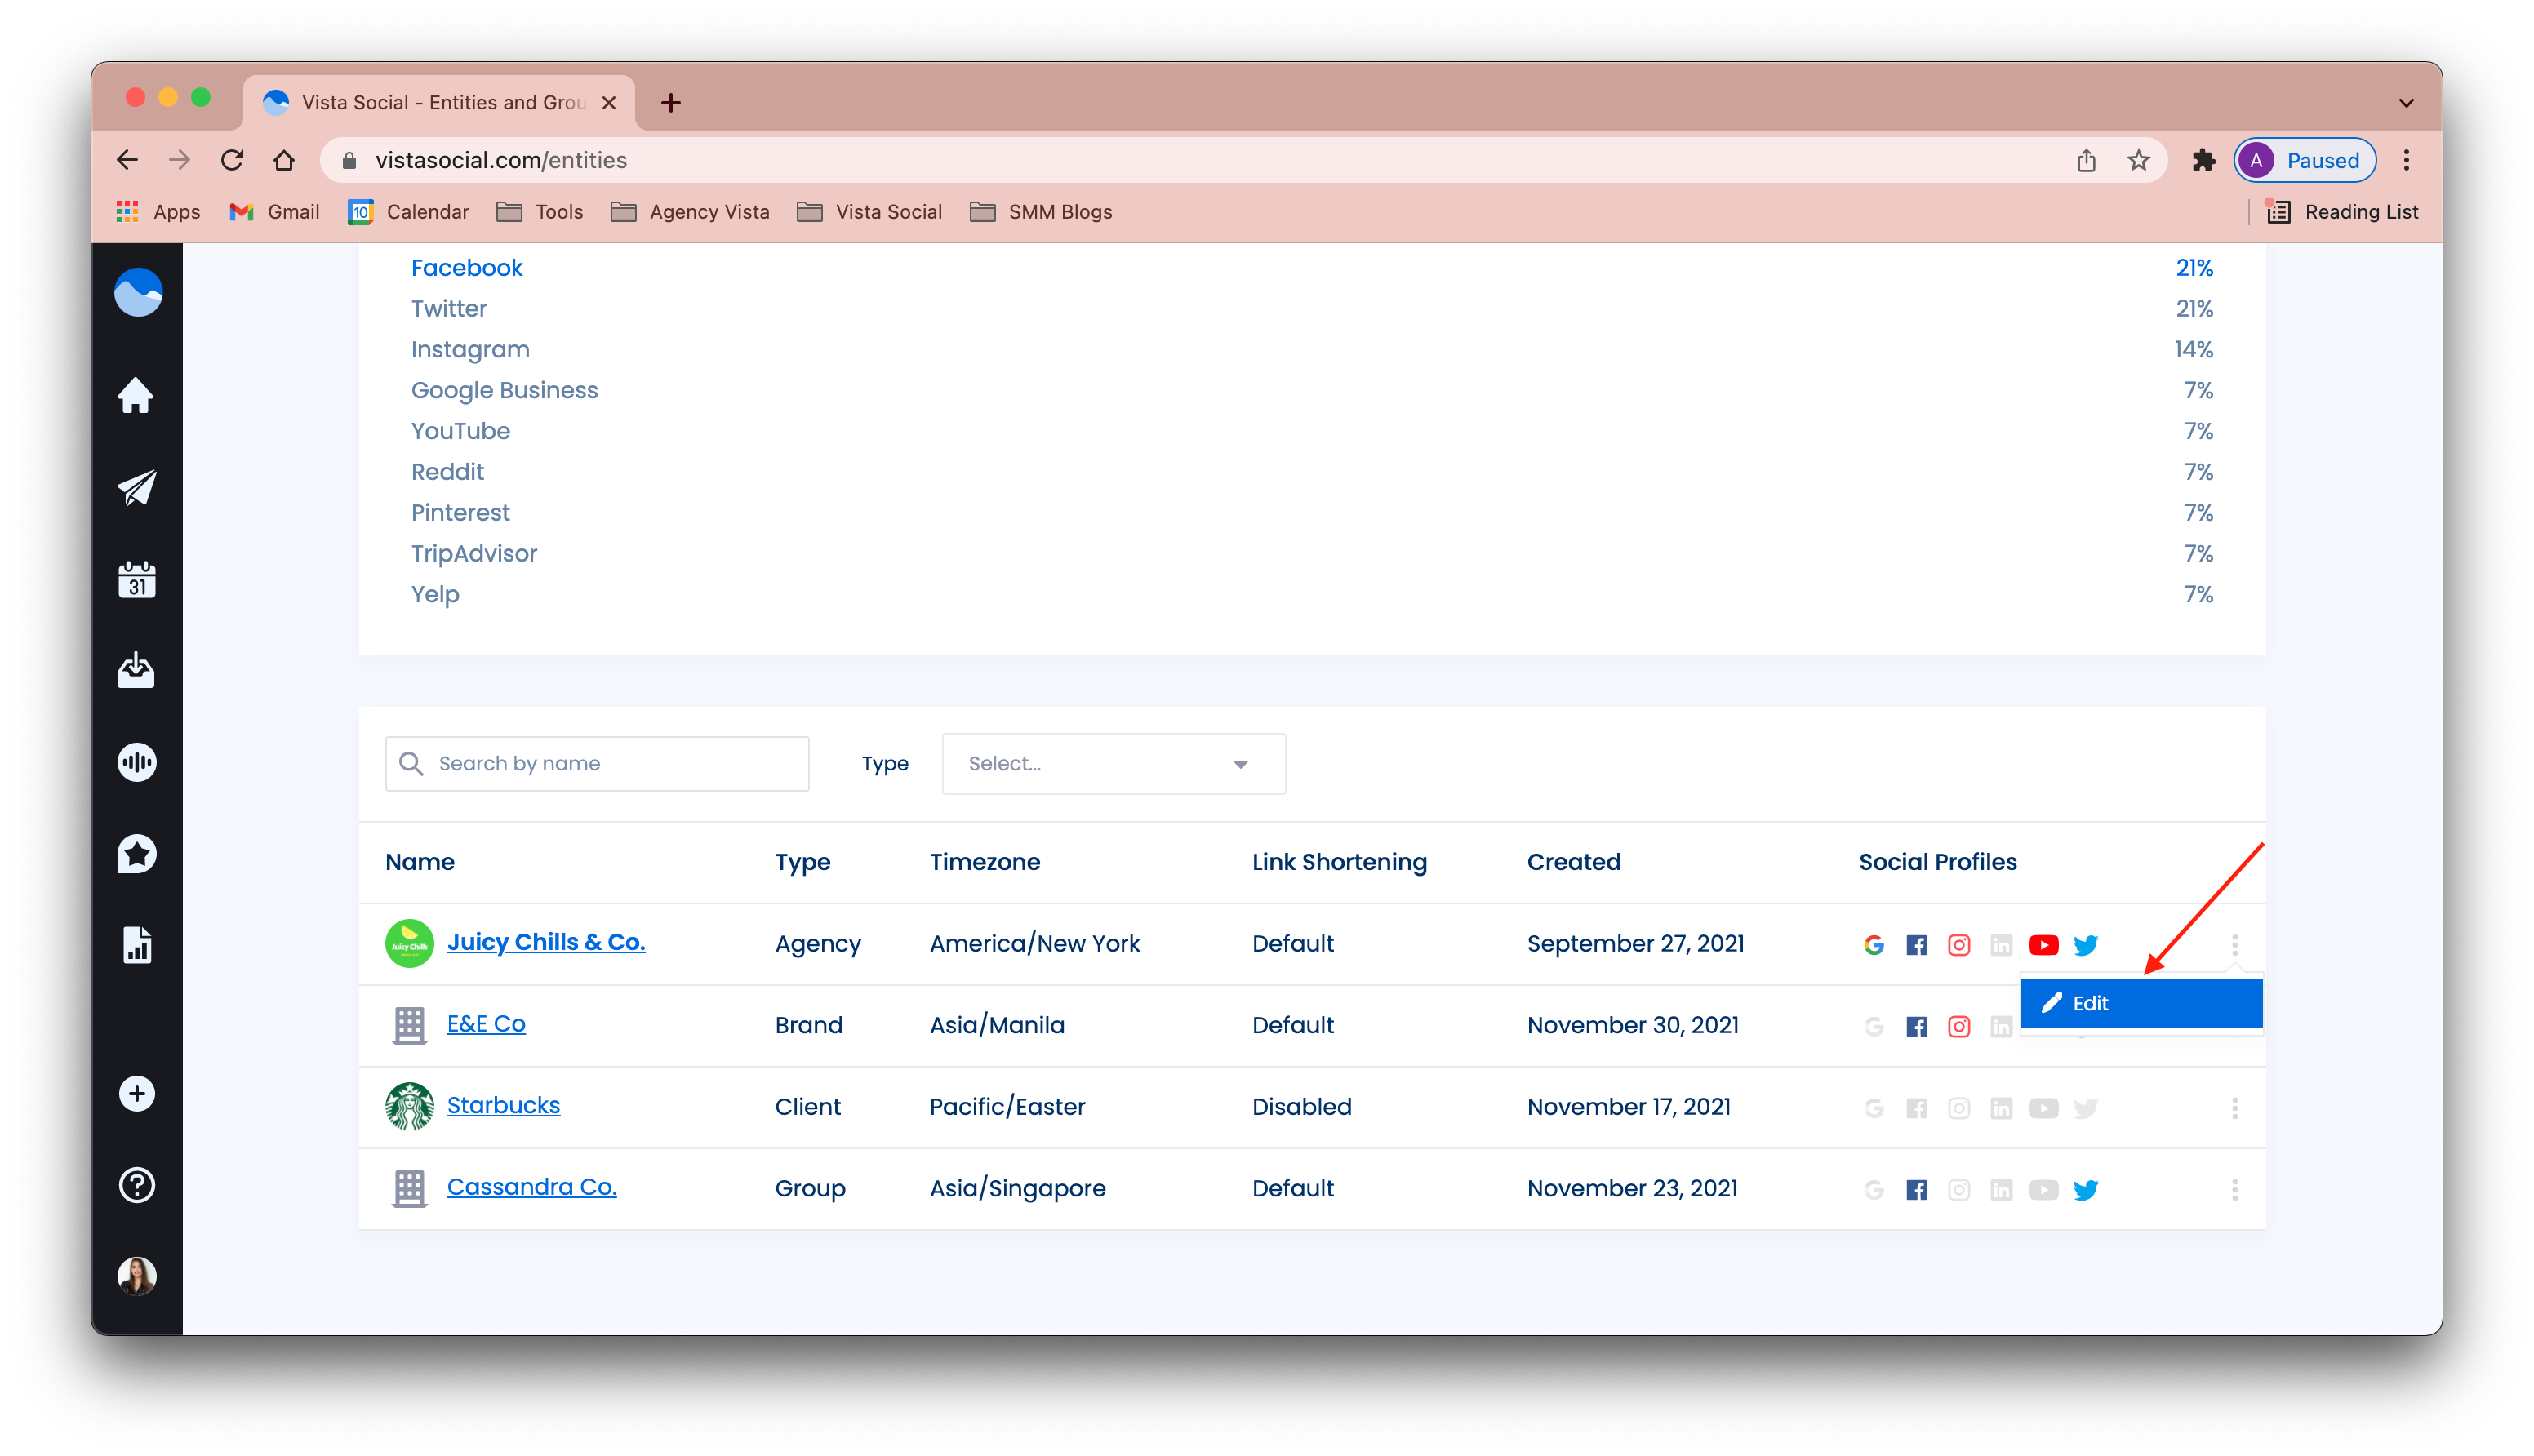Image resolution: width=2534 pixels, height=1456 pixels.
Task: Open the Calendar icon in sidebar
Action: 137,579
